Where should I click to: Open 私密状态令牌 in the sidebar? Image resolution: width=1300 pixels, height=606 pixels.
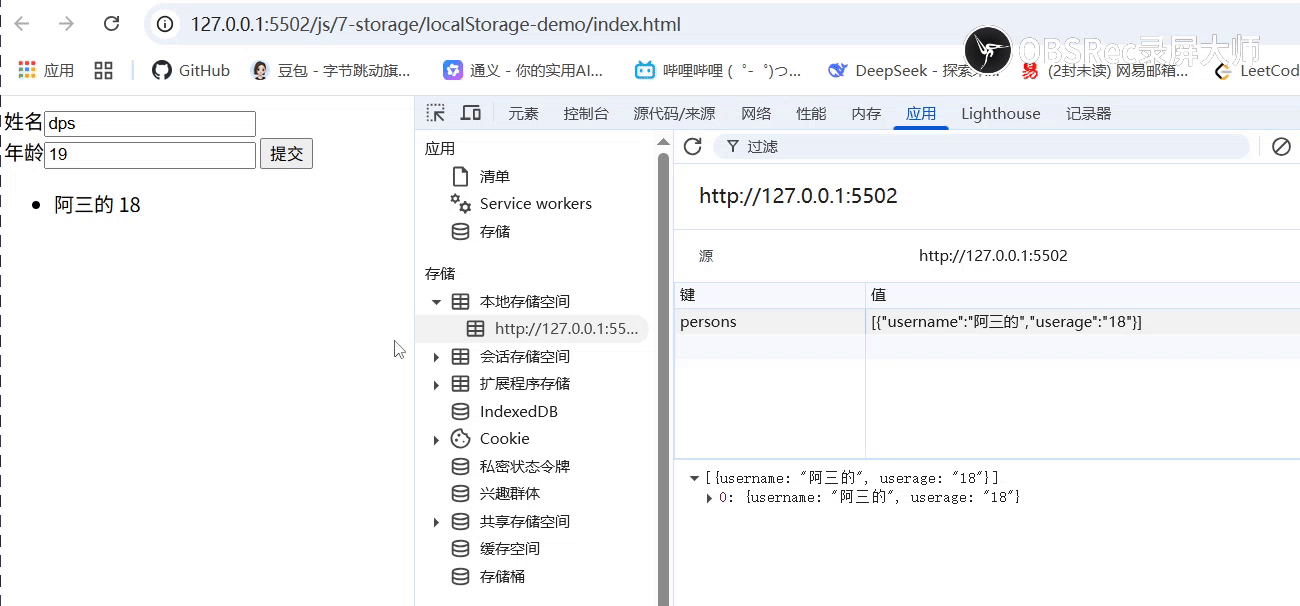coord(524,467)
